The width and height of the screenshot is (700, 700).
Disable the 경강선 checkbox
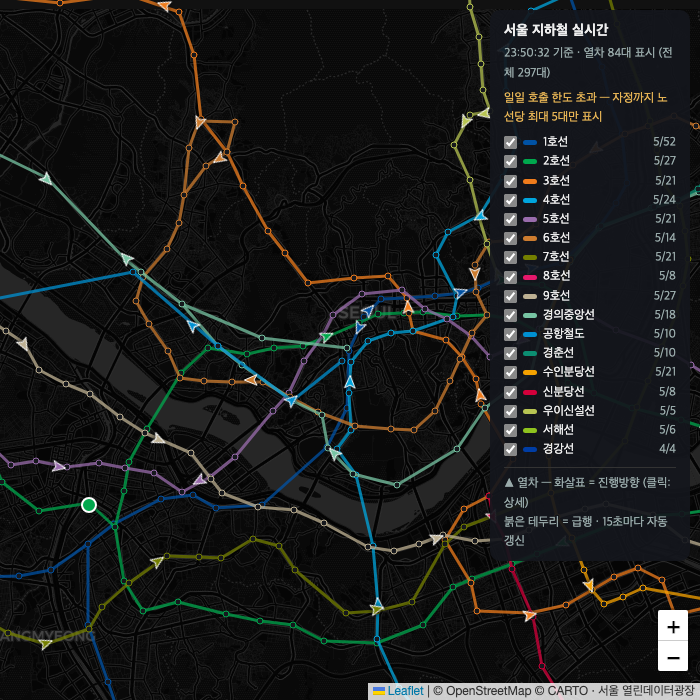pos(510,449)
